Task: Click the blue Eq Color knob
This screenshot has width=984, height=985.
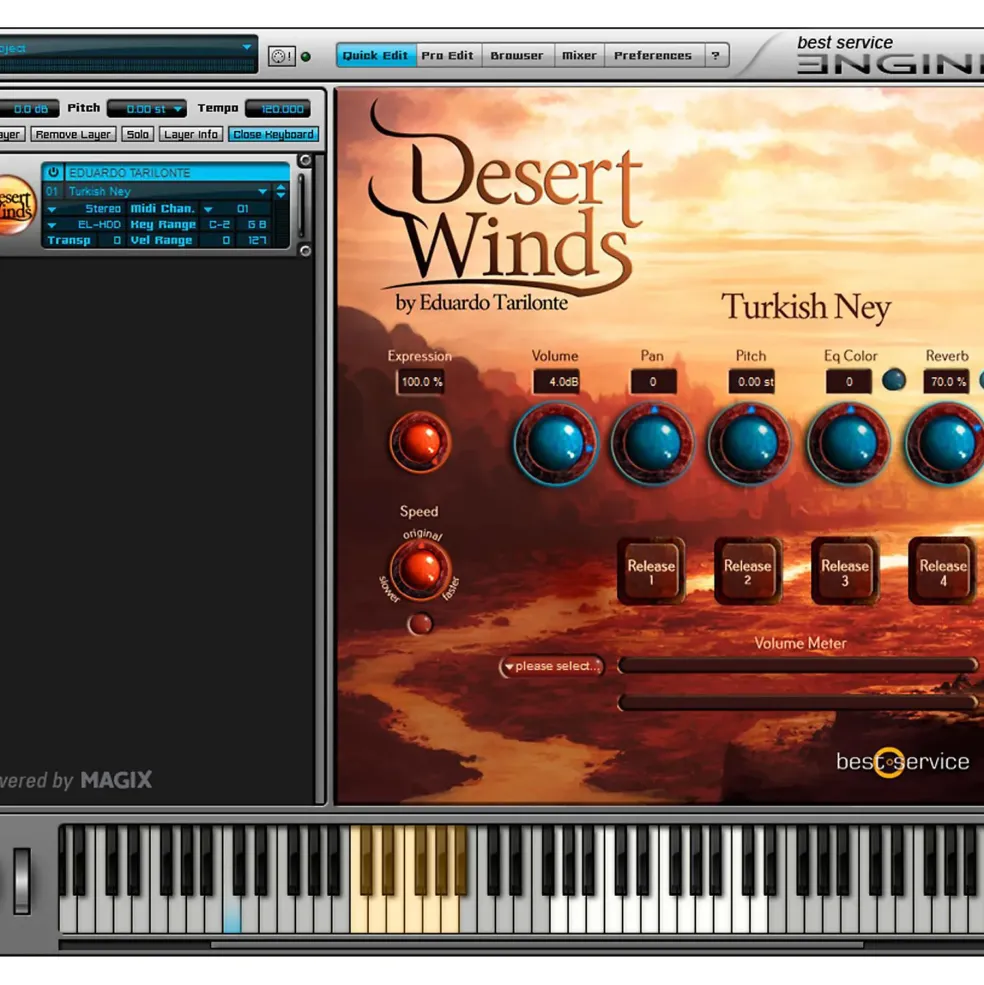Action: coord(848,444)
